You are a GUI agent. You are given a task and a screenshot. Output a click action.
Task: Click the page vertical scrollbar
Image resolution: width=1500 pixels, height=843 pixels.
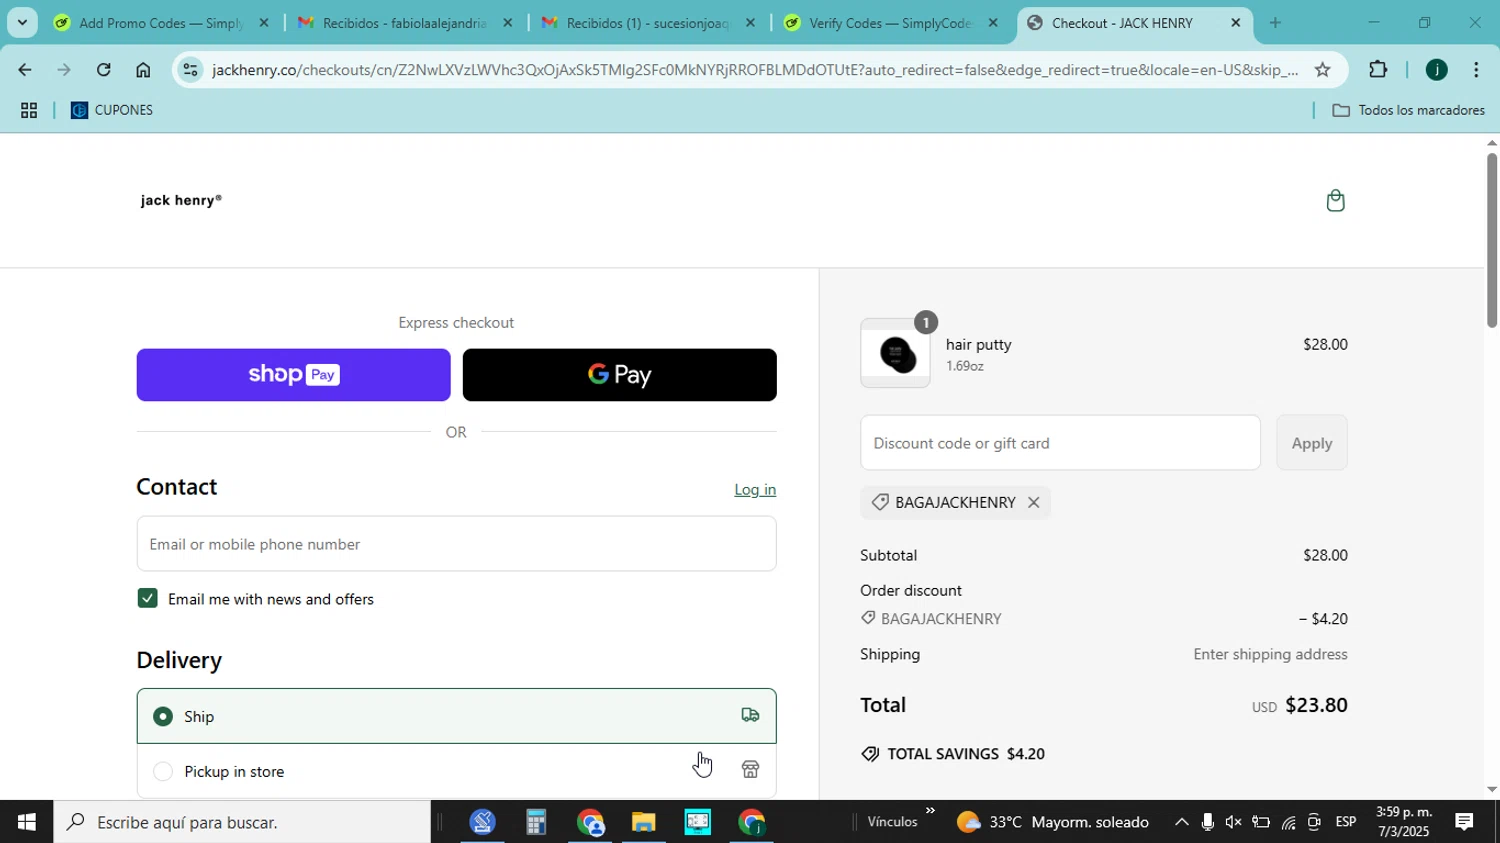[1491, 240]
